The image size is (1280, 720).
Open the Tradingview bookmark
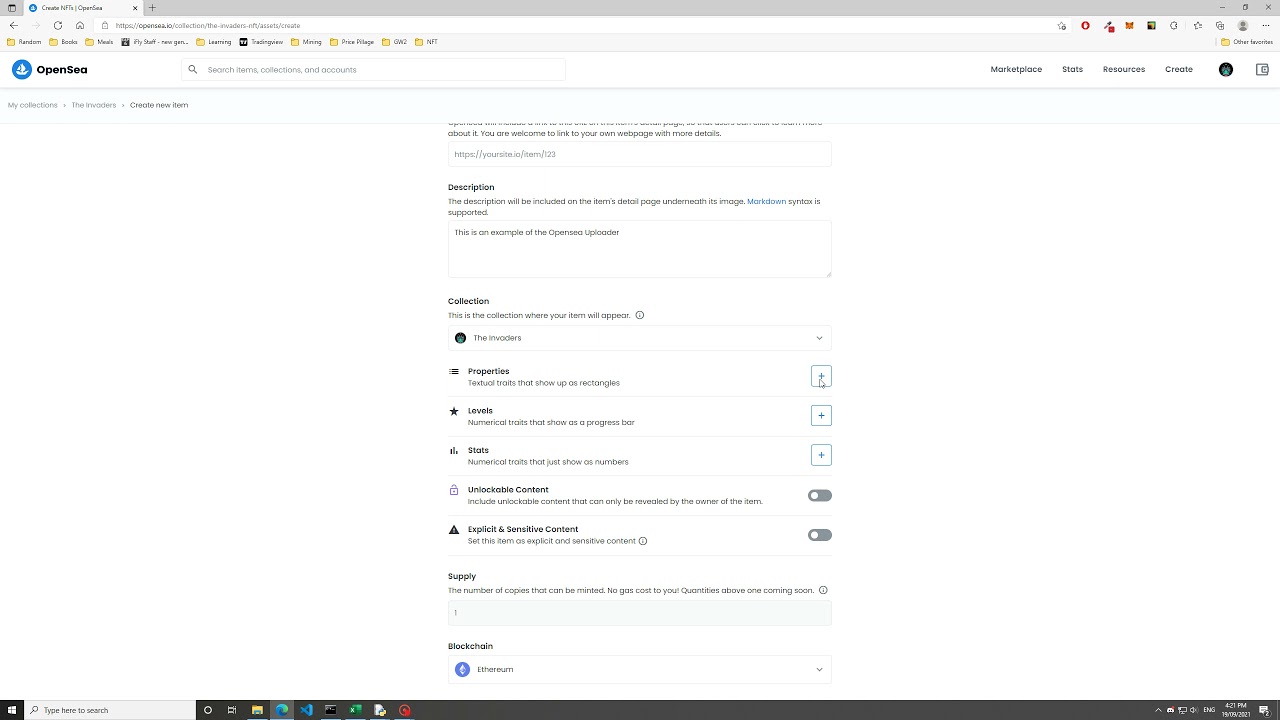pos(261,42)
